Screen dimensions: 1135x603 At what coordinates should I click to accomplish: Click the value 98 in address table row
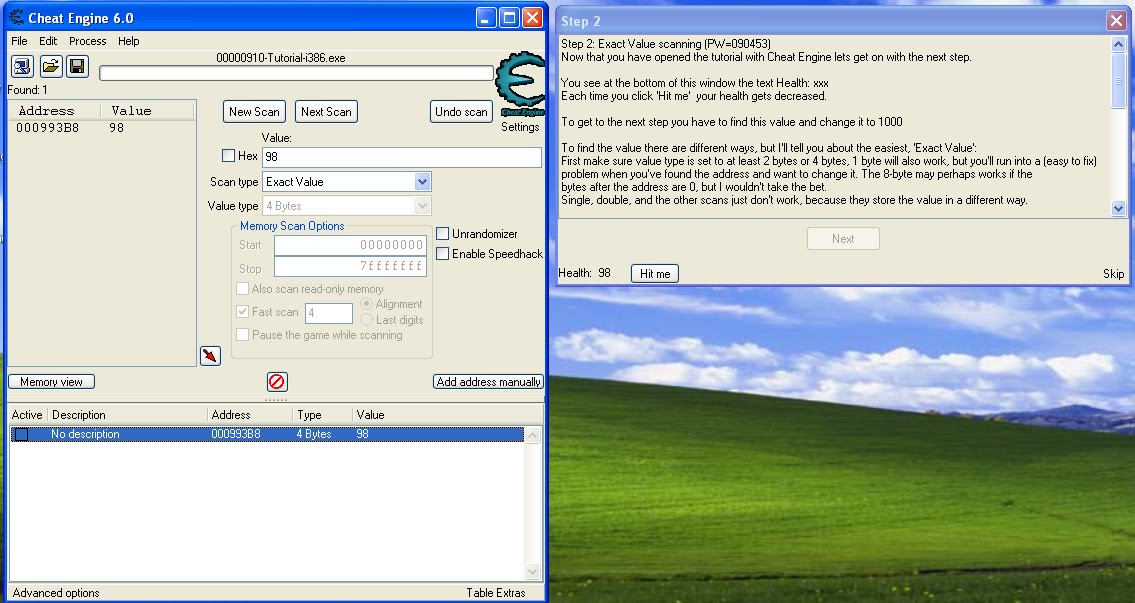pos(362,434)
